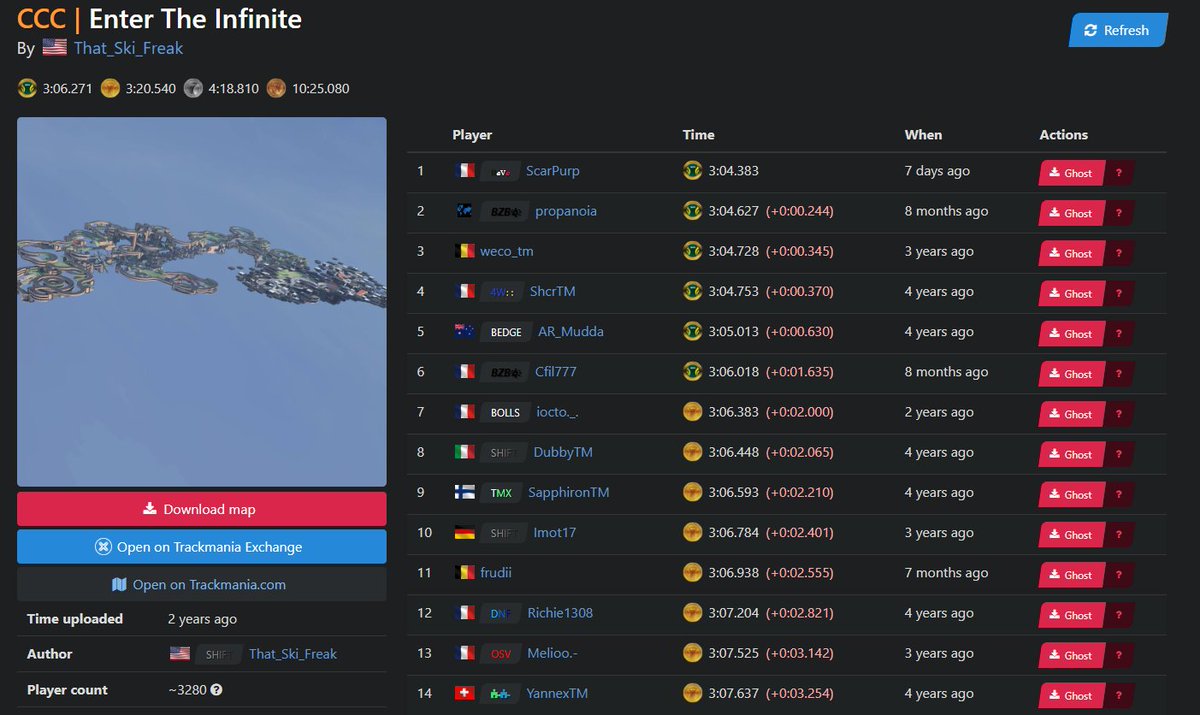Download propanoia's ghost

[1070, 213]
